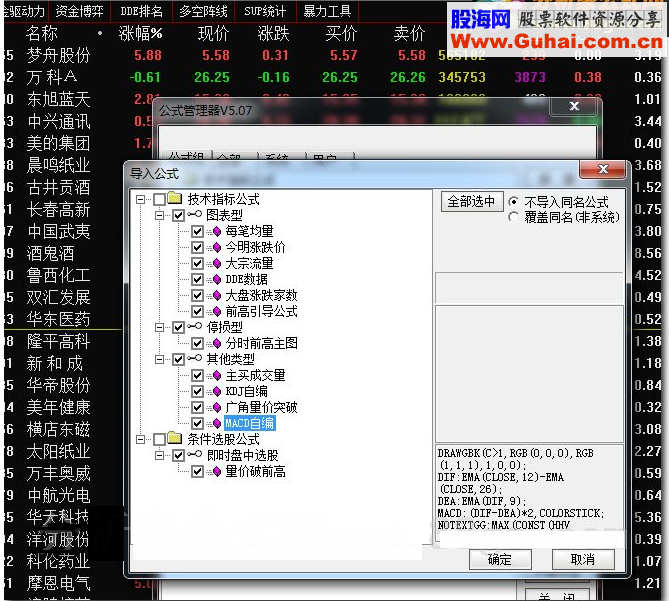
Task: Select 隆平高科 stock name
Action: (x=58, y=341)
